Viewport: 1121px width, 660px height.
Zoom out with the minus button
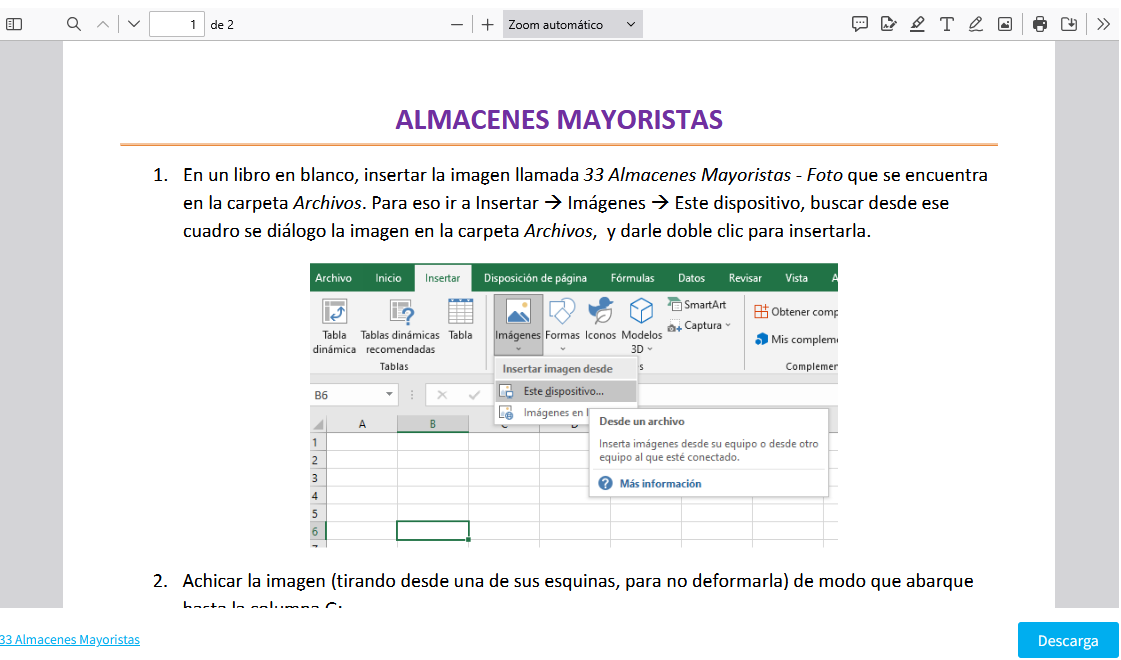[457, 24]
